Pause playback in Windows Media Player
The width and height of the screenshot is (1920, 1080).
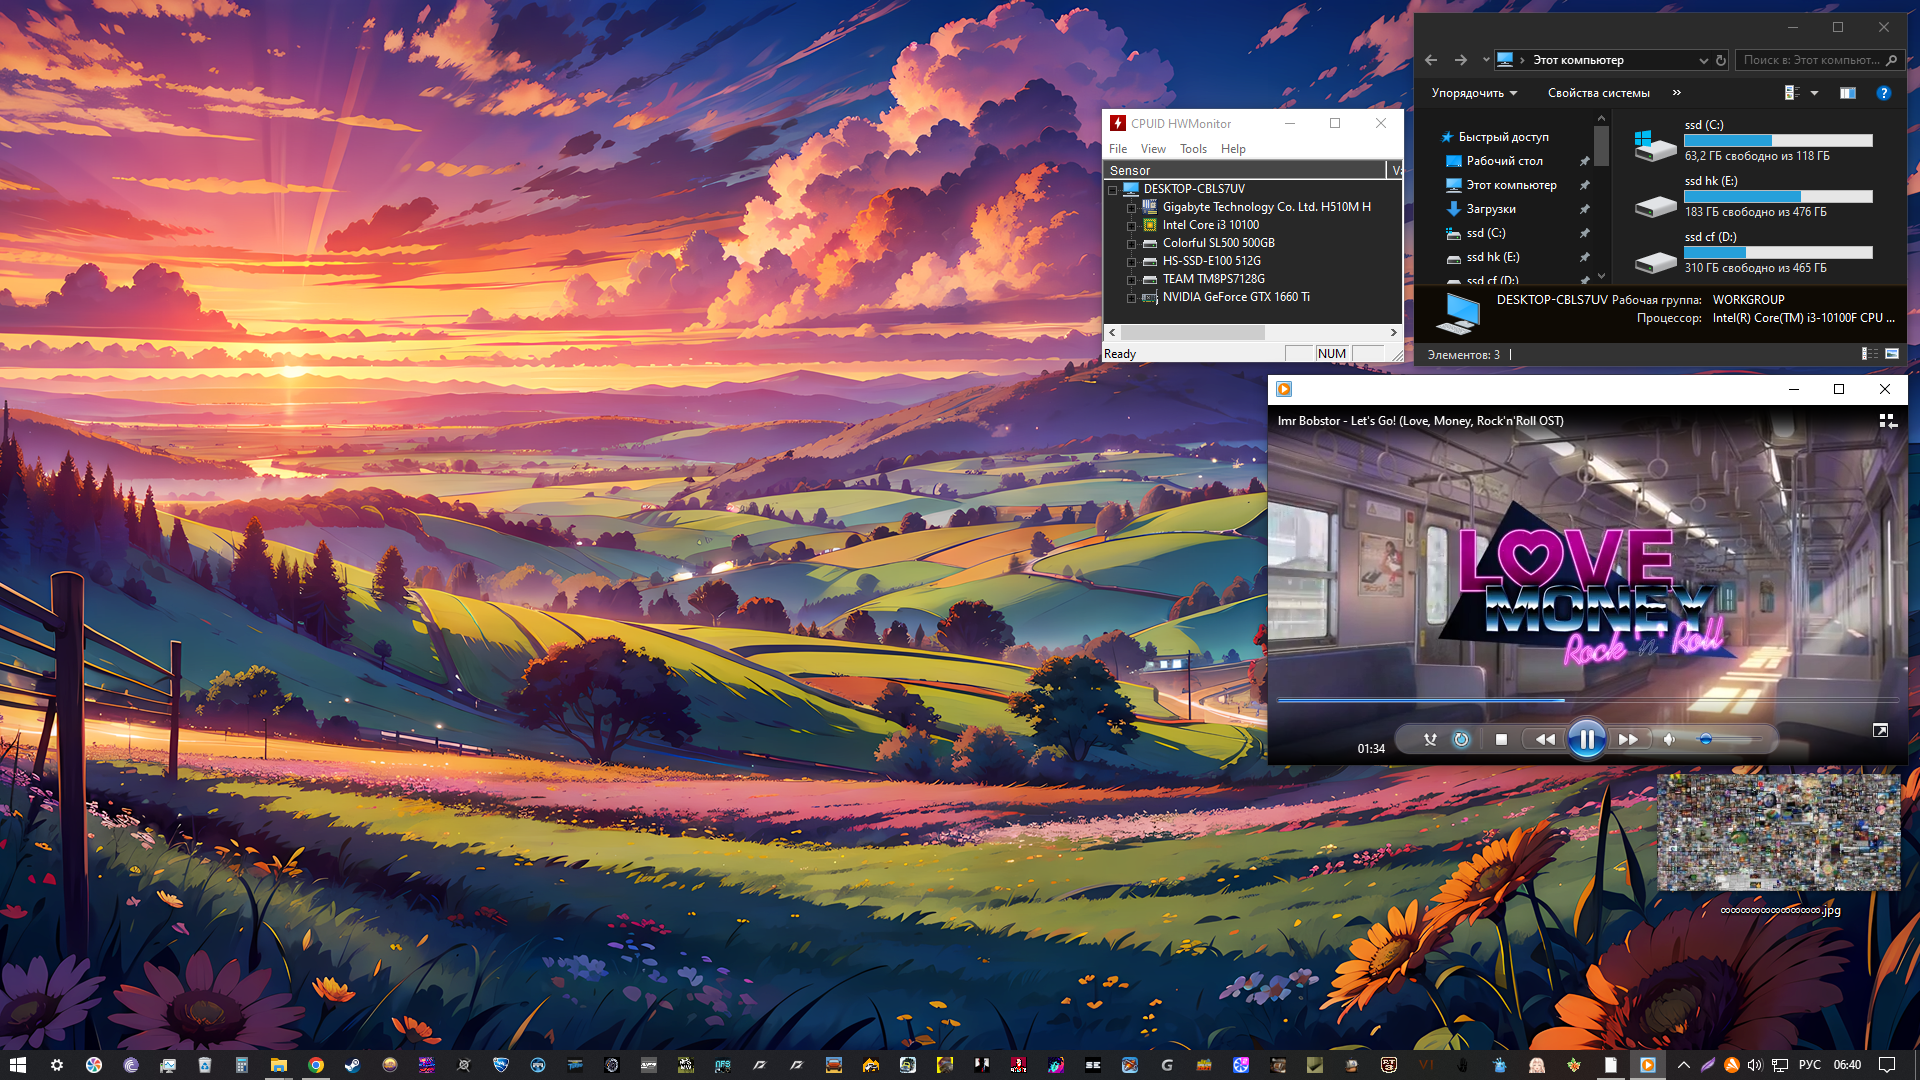(x=1586, y=739)
